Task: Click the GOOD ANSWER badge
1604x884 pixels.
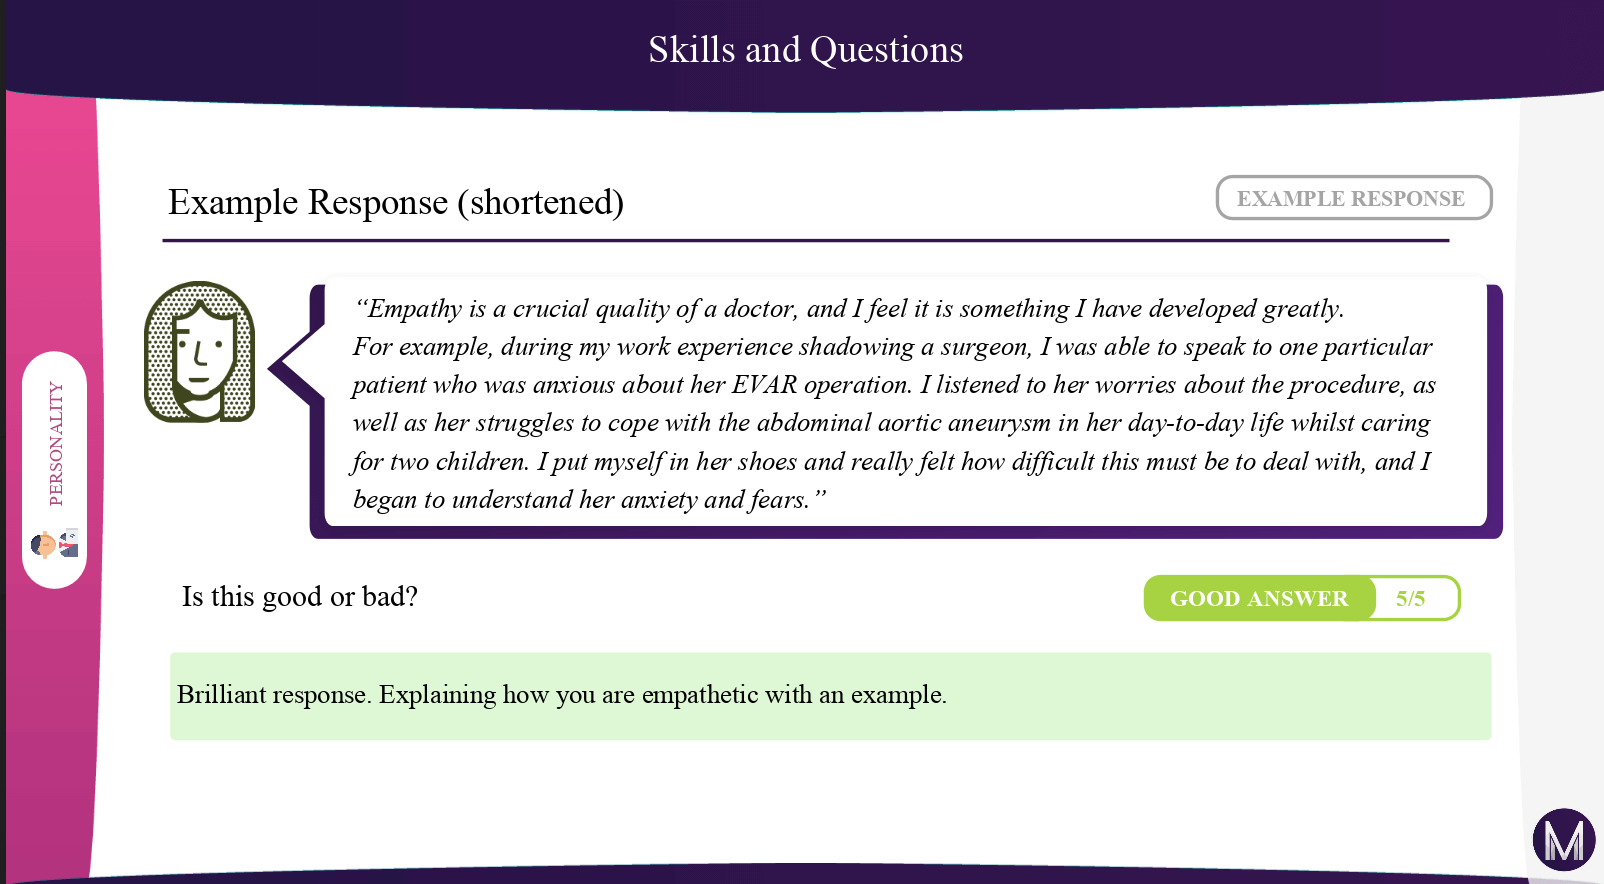Action: [1259, 598]
